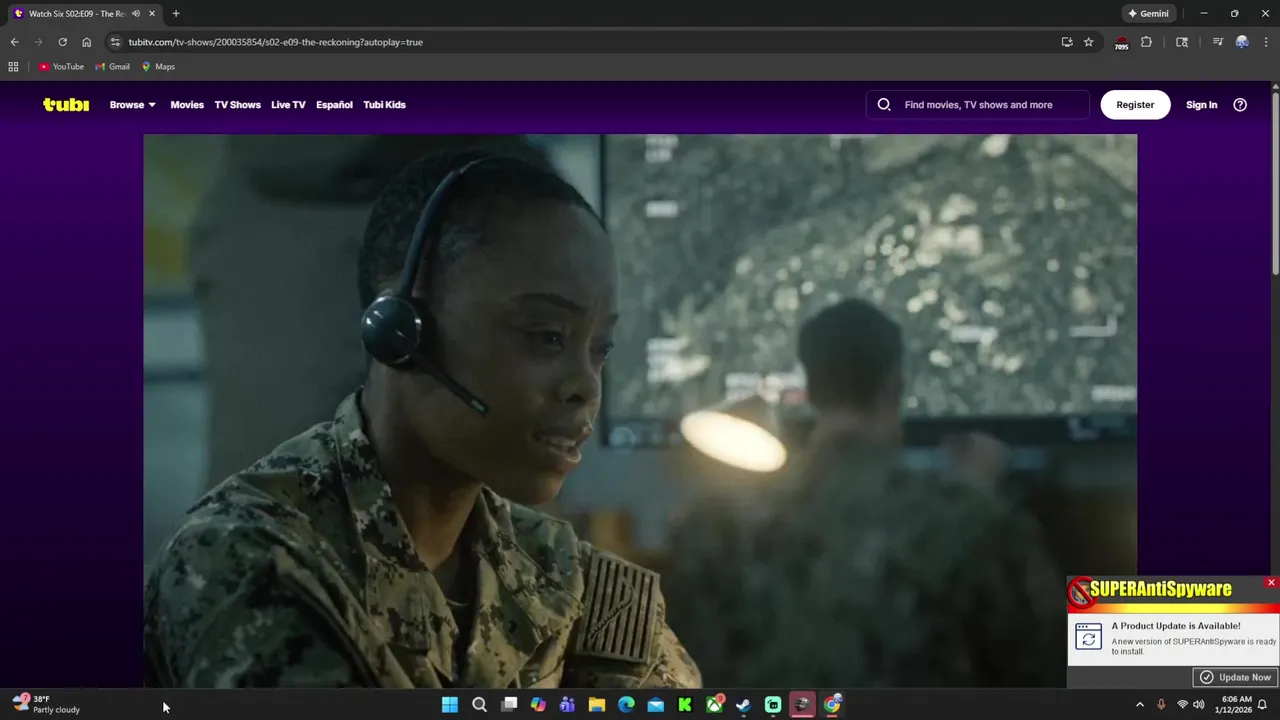Click the Google Lens search icon in toolbar

click(x=1182, y=42)
